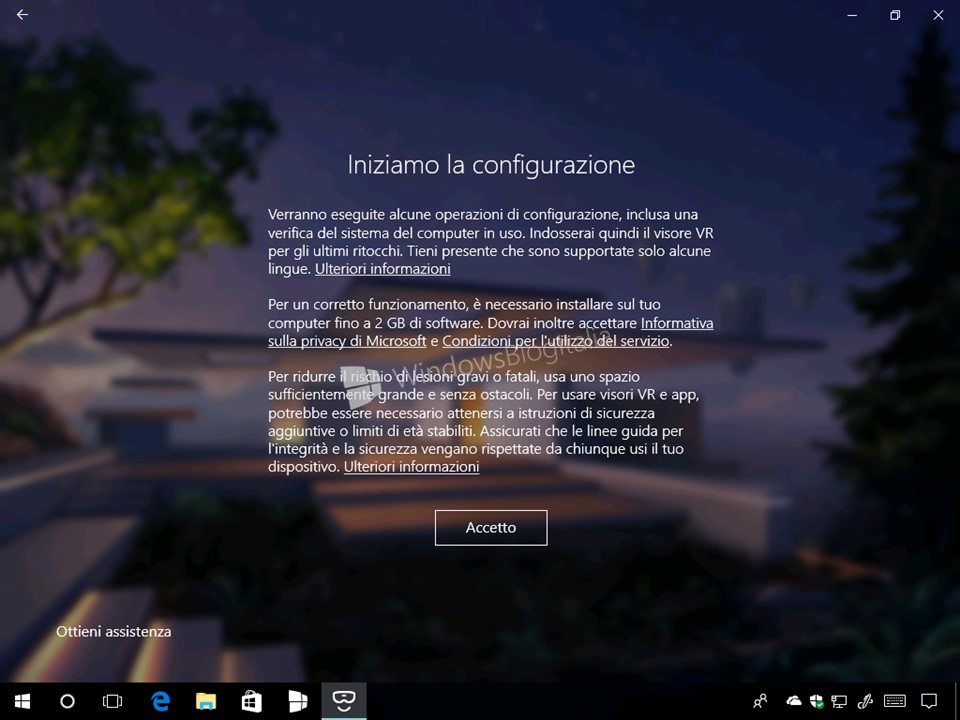The width and height of the screenshot is (960, 720).
Task: Click Ottieni assistenza link
Action: tap(114, 631)
